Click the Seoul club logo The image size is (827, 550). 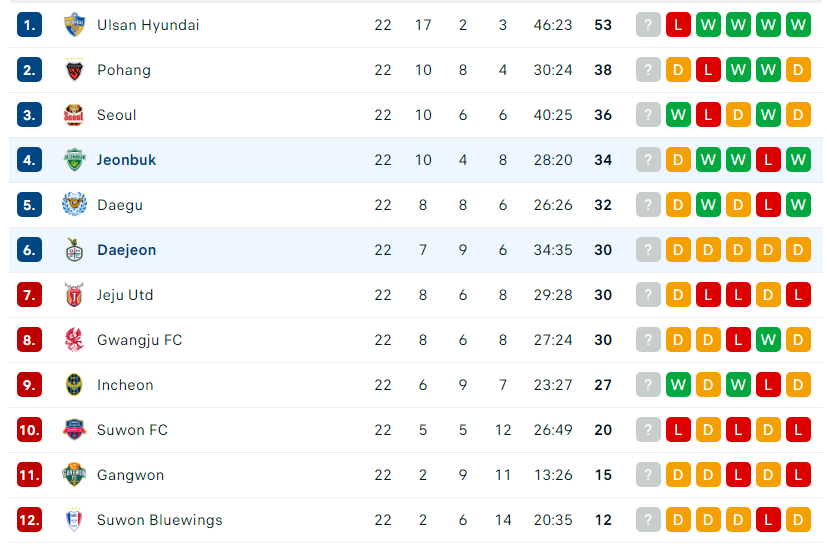pos(74,115)
